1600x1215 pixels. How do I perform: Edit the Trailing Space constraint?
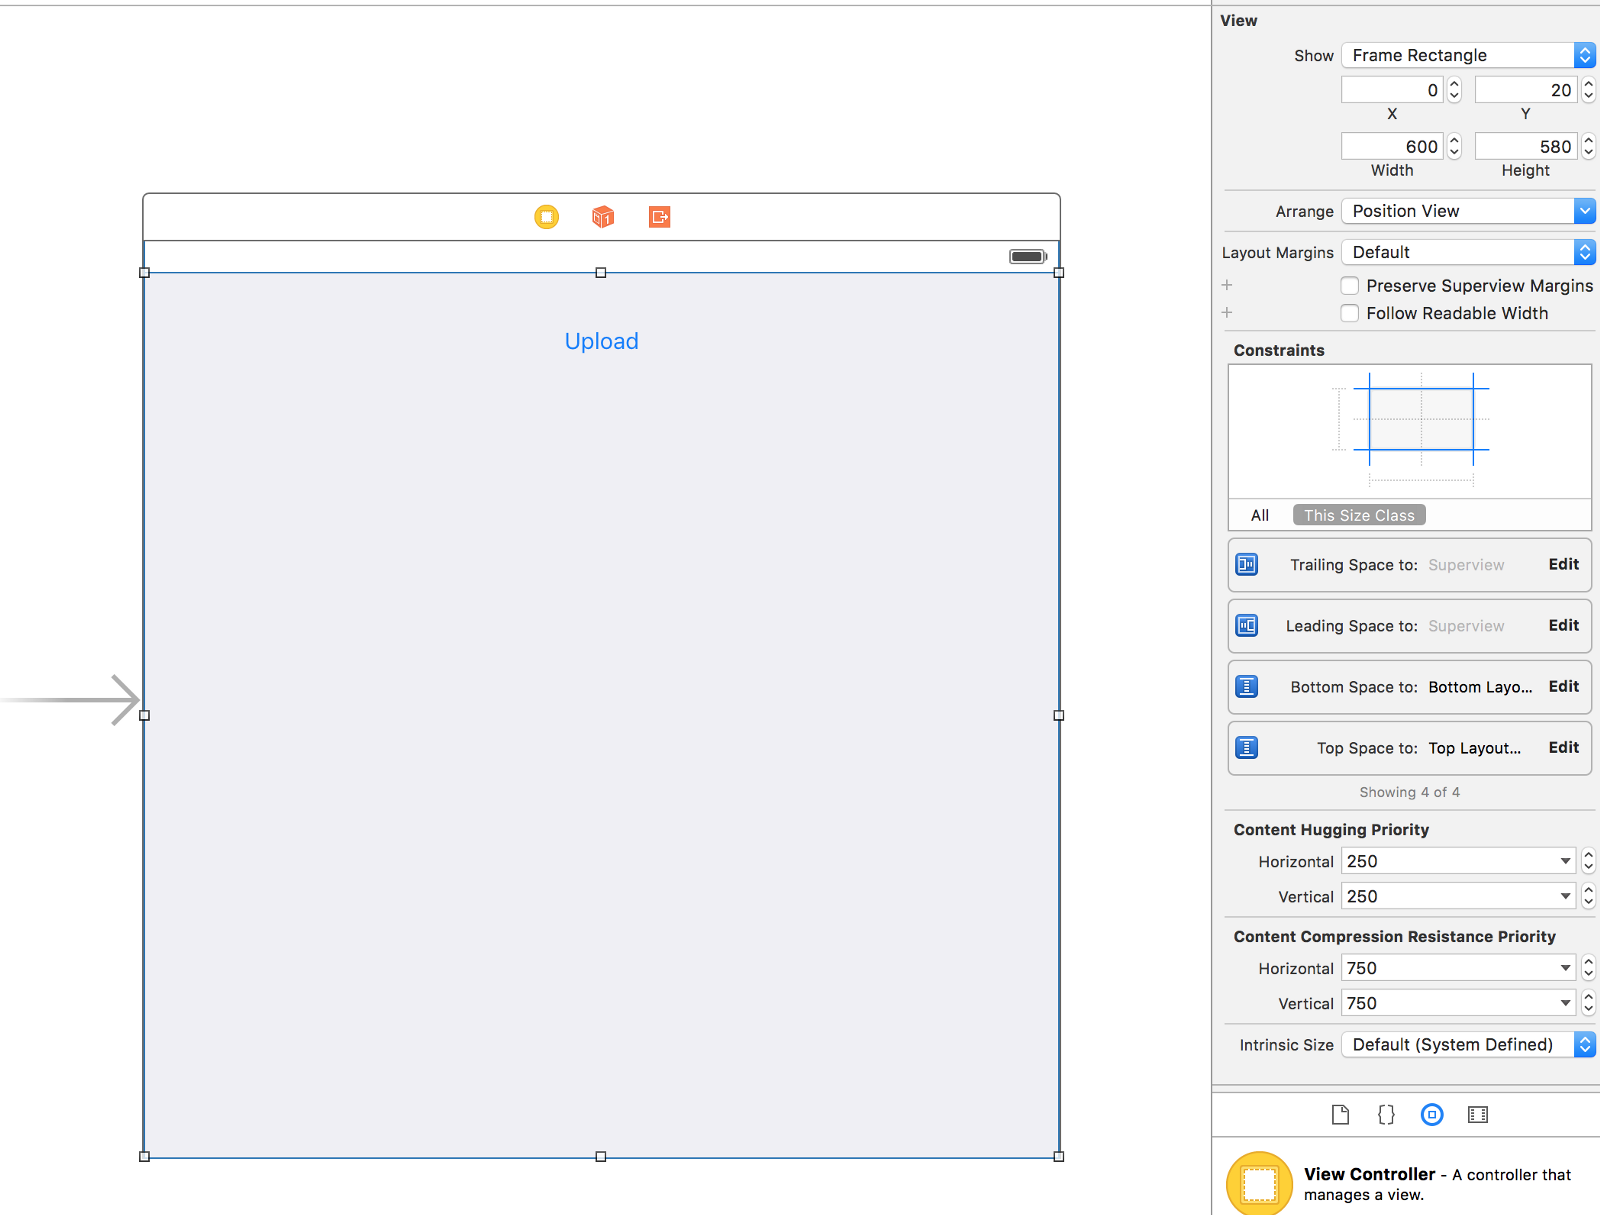click(x=1564, y=565)
